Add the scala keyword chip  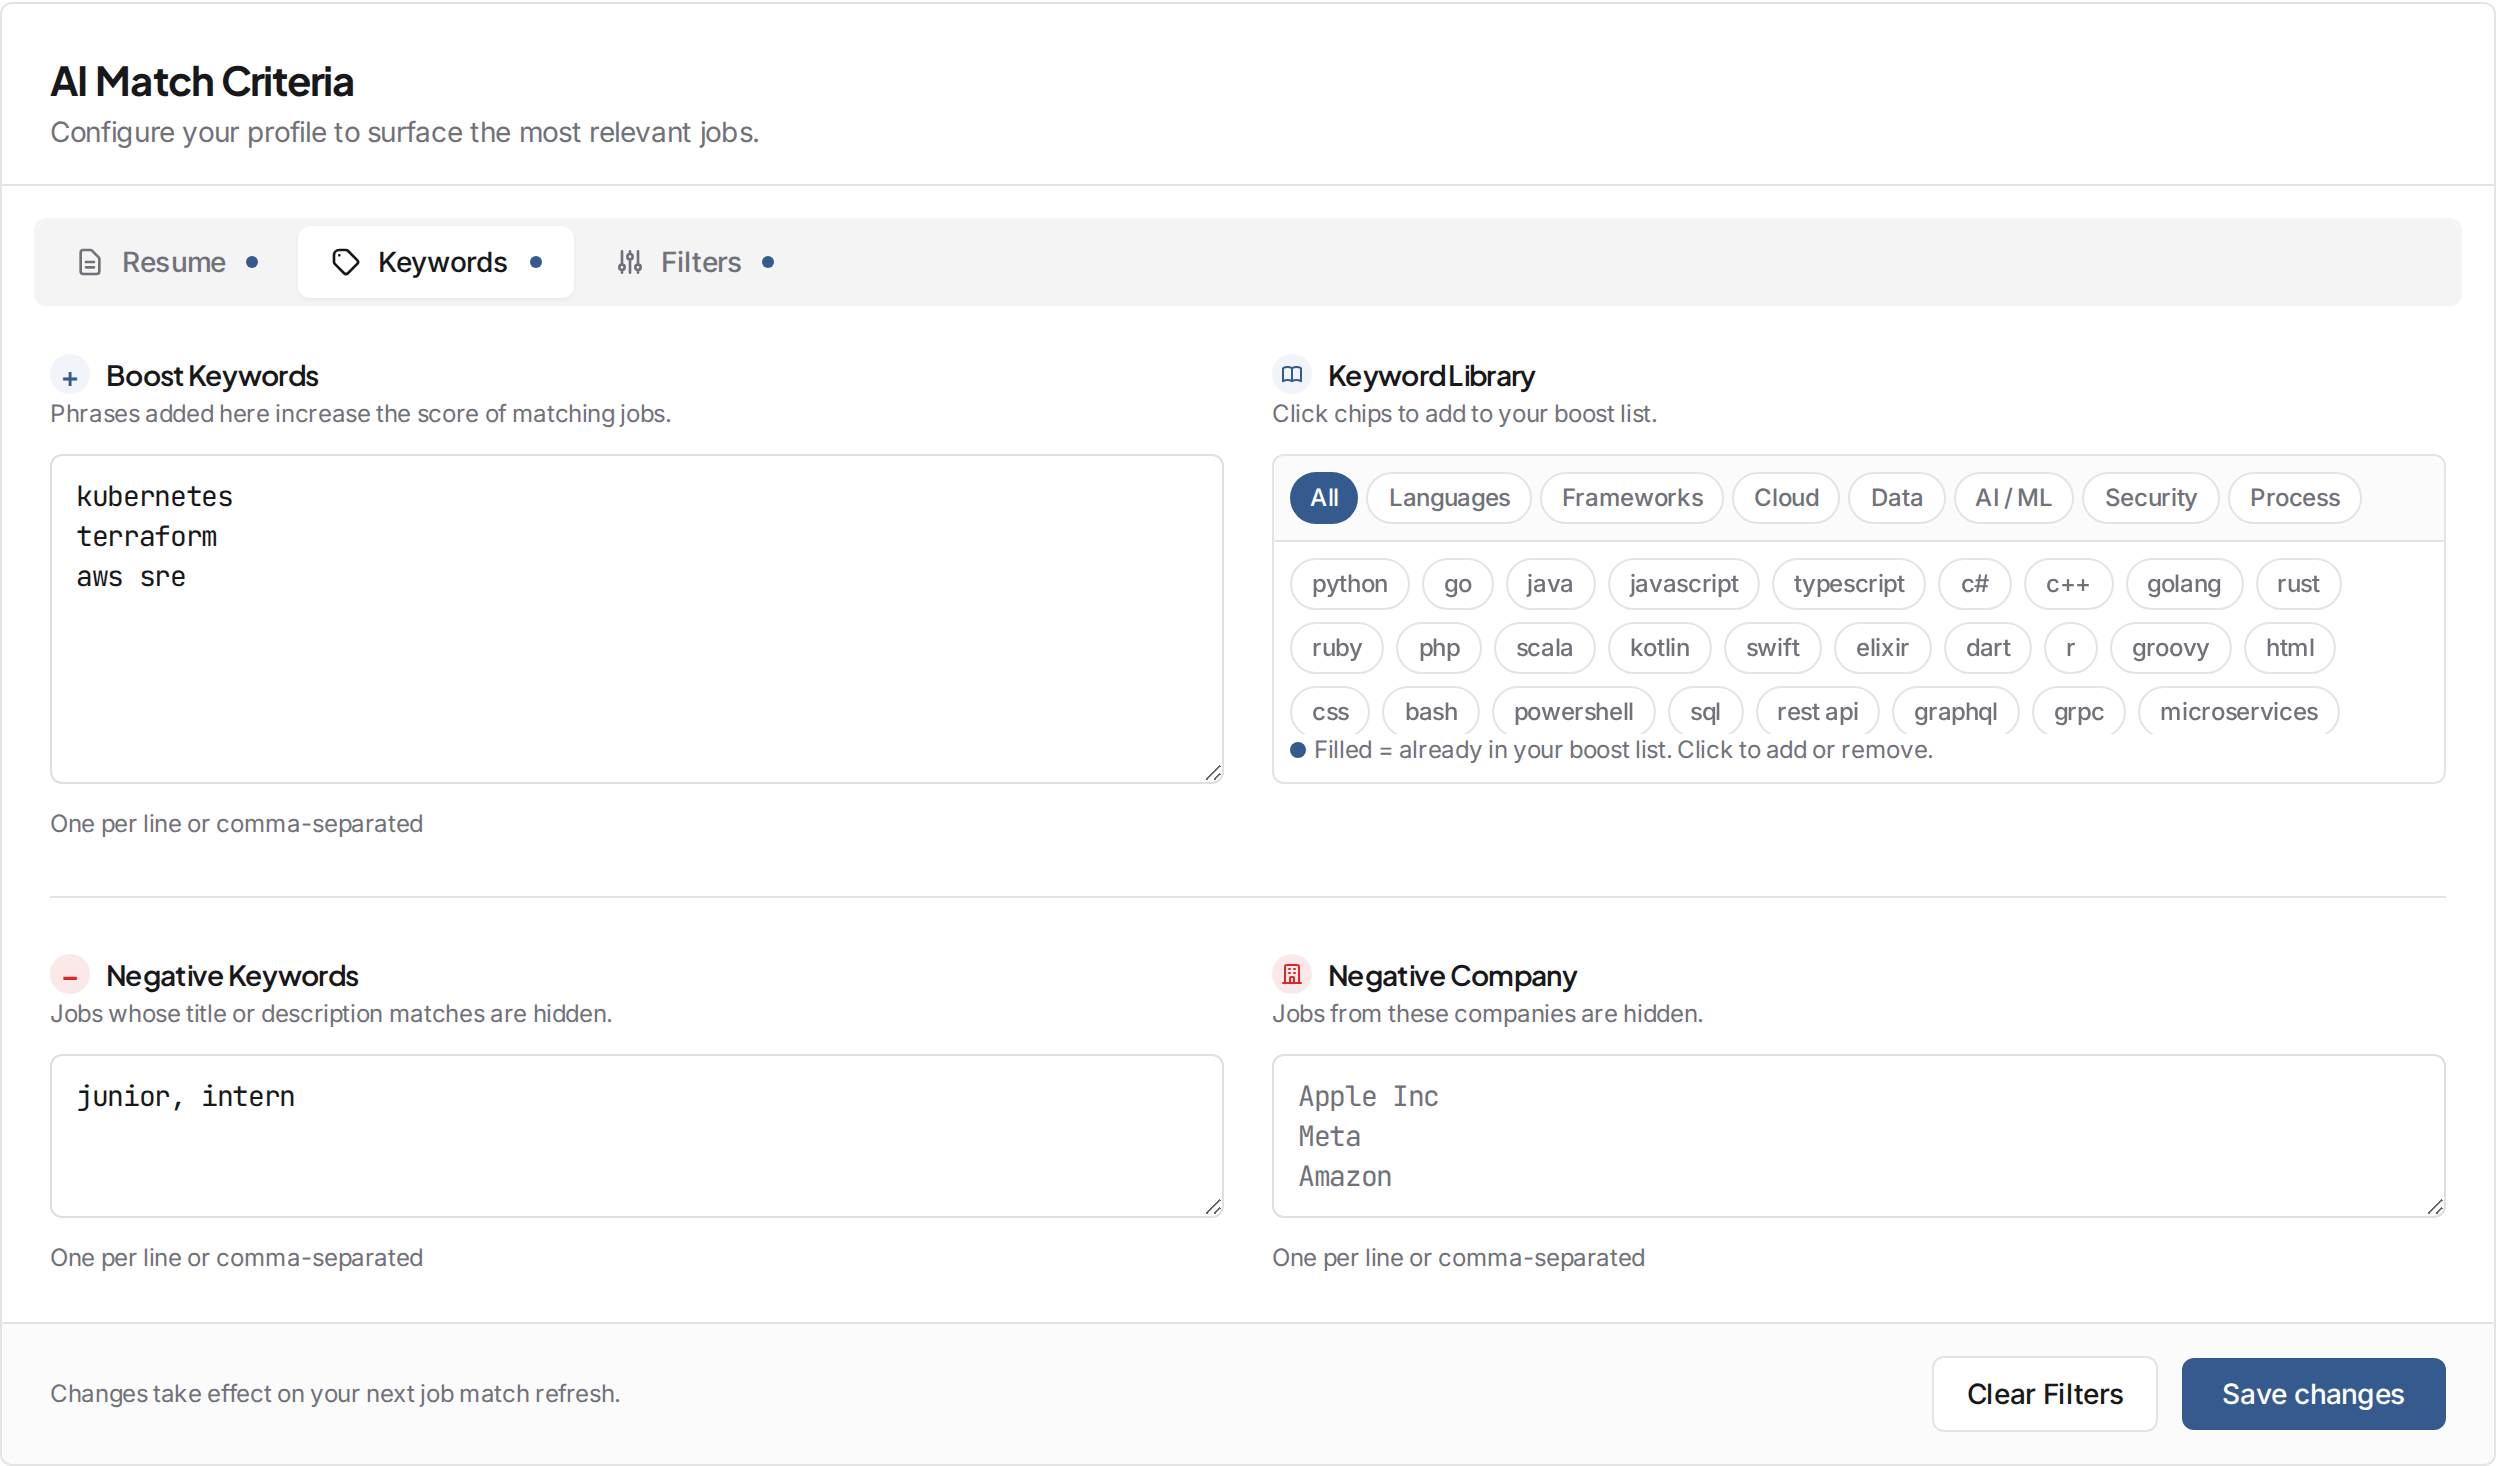point(1544,648)
